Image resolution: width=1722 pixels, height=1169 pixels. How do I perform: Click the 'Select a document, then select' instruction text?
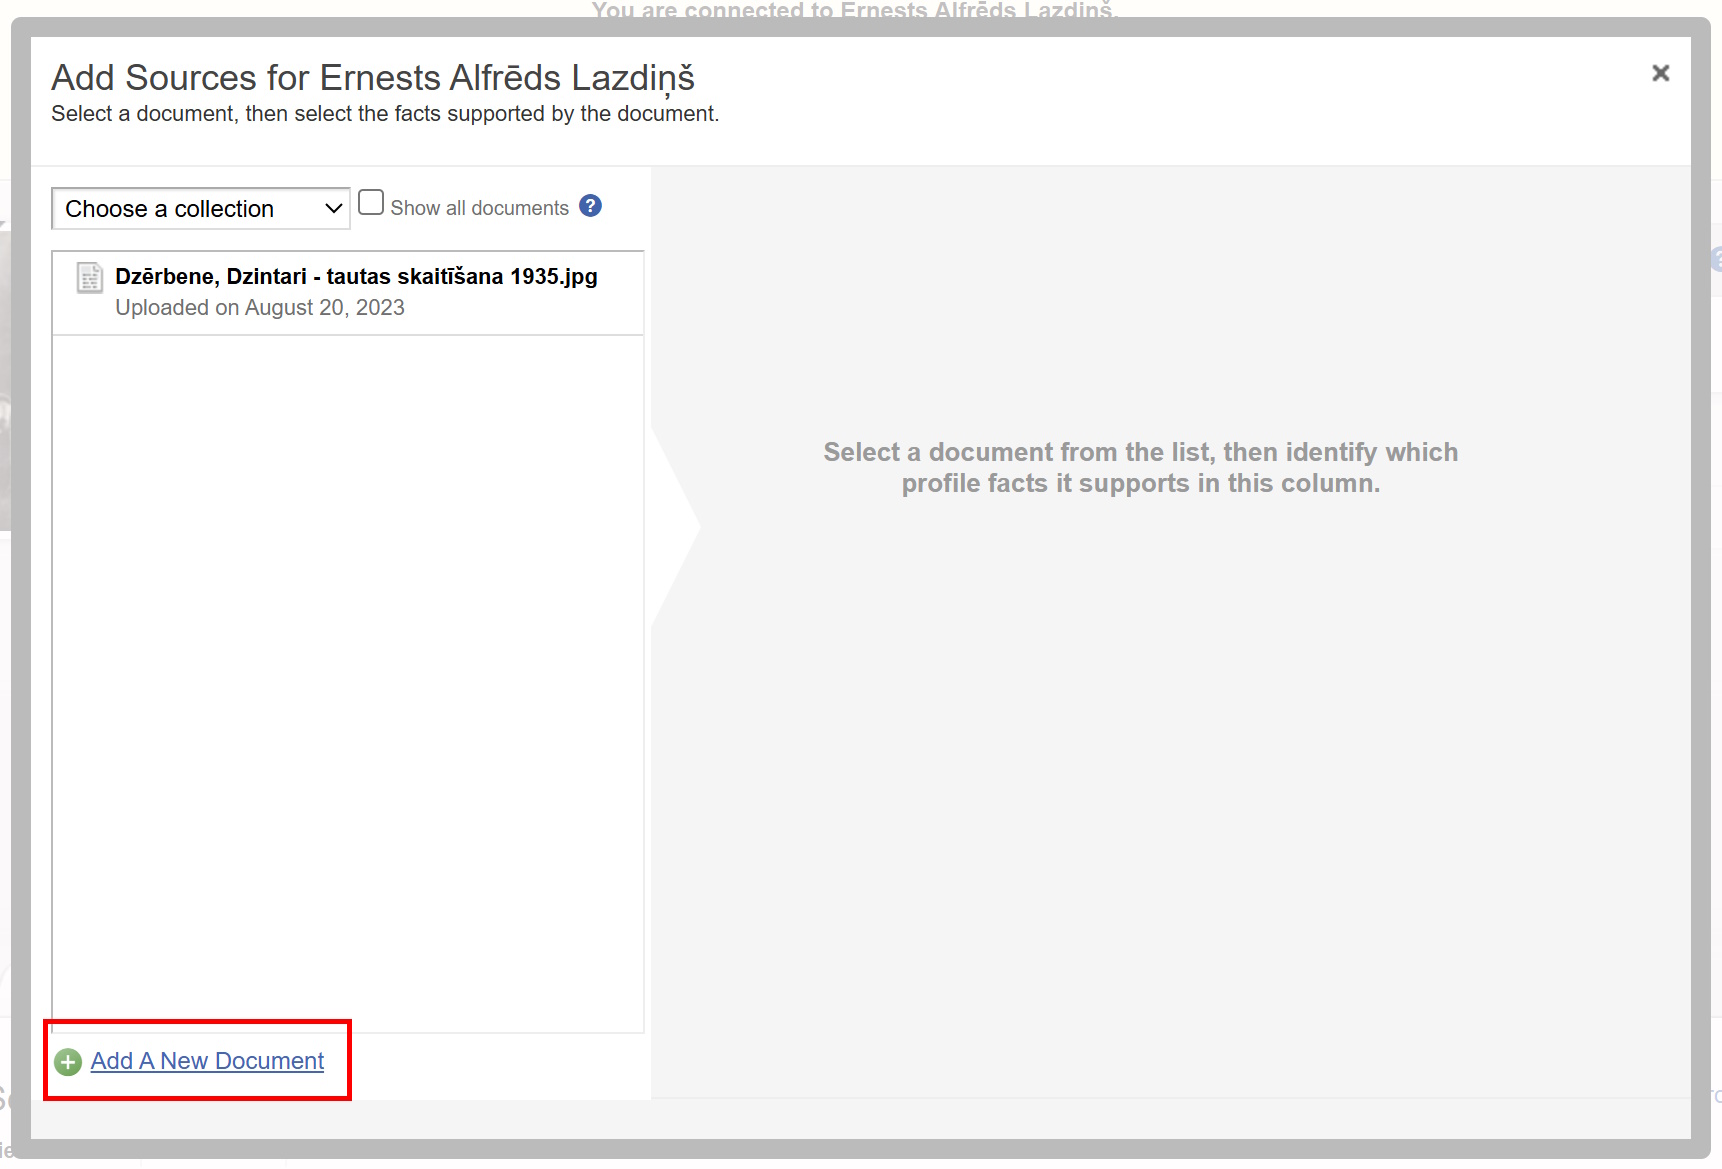[385, 114]
